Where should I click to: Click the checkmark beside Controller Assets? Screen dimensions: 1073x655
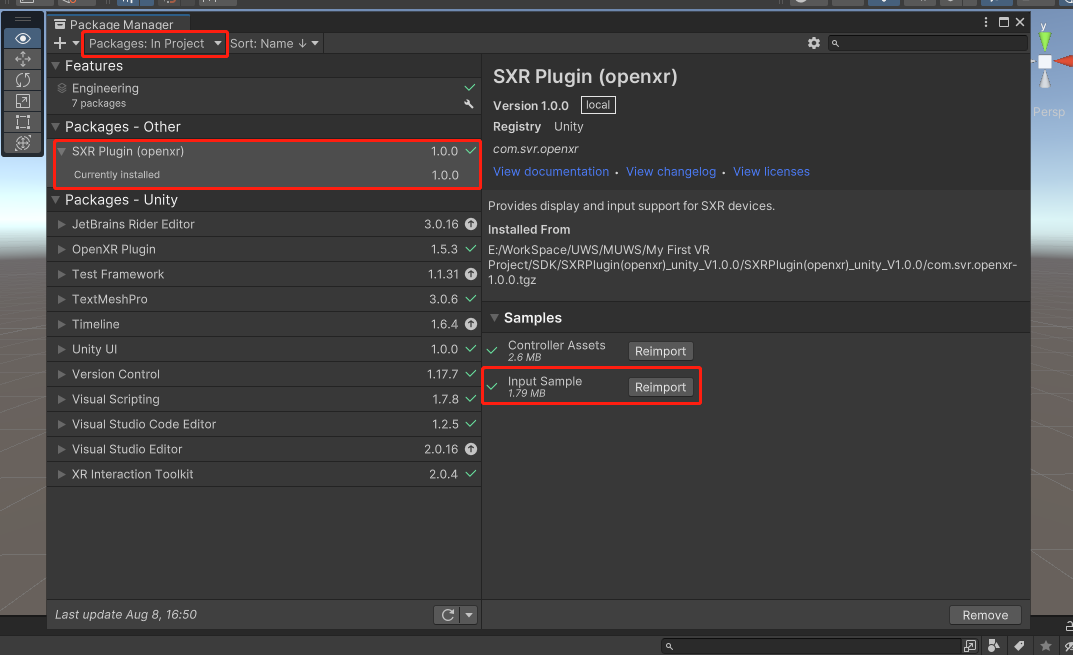491,350
